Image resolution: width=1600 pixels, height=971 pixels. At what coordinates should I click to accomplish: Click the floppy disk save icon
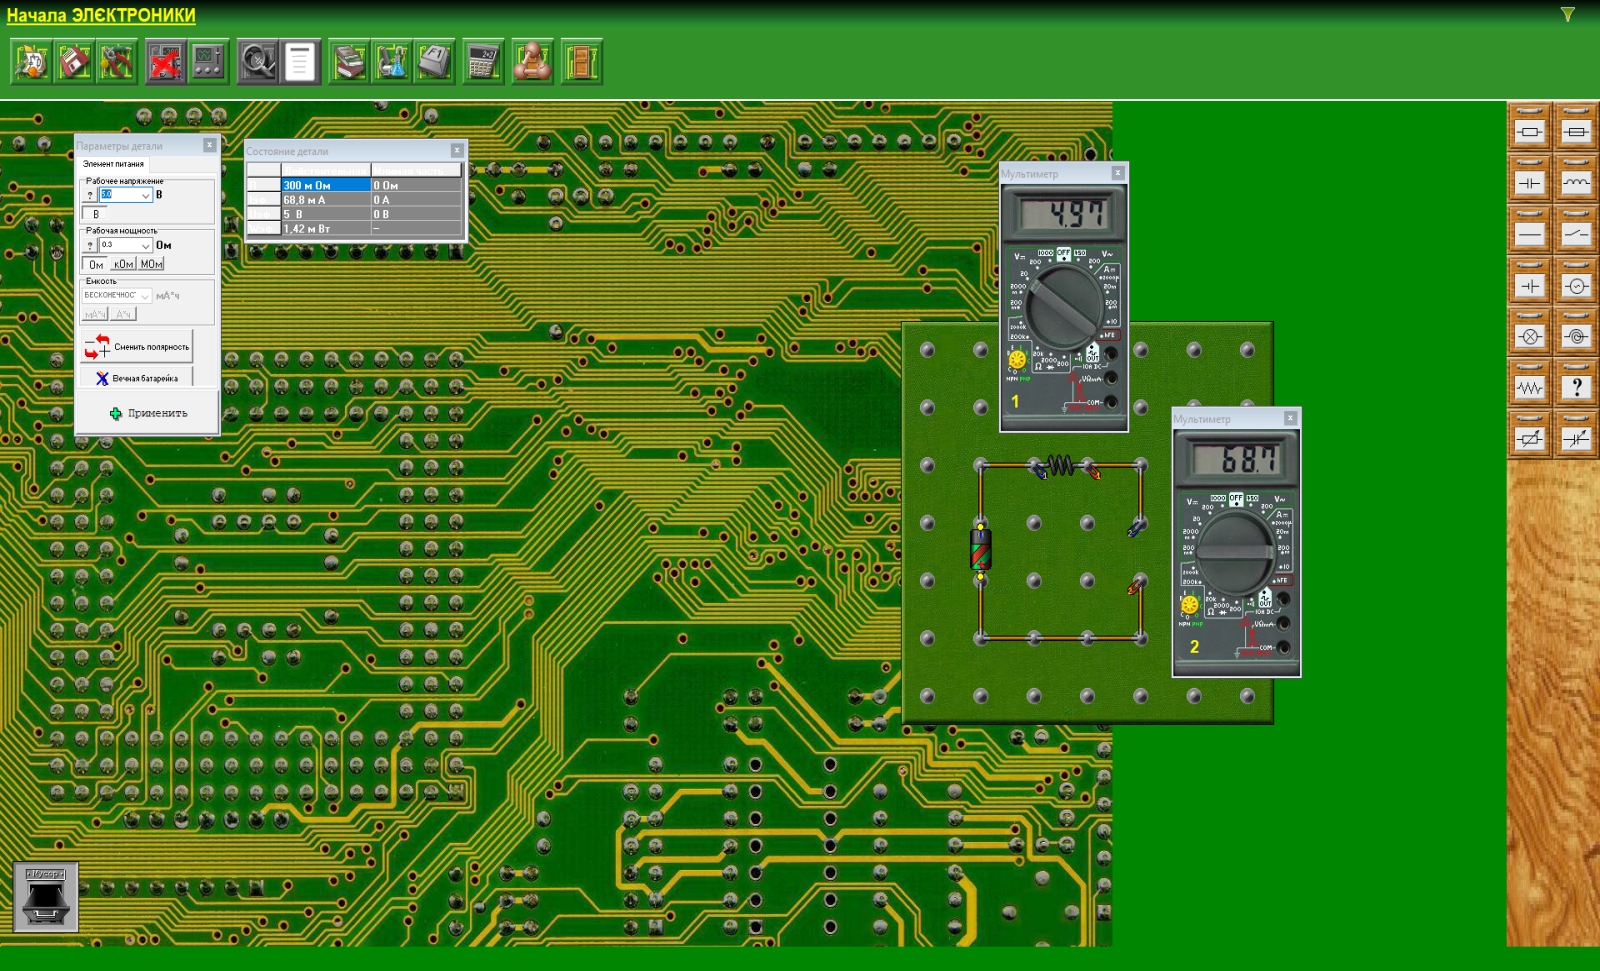pyautogui.click(x=74, y=62)
